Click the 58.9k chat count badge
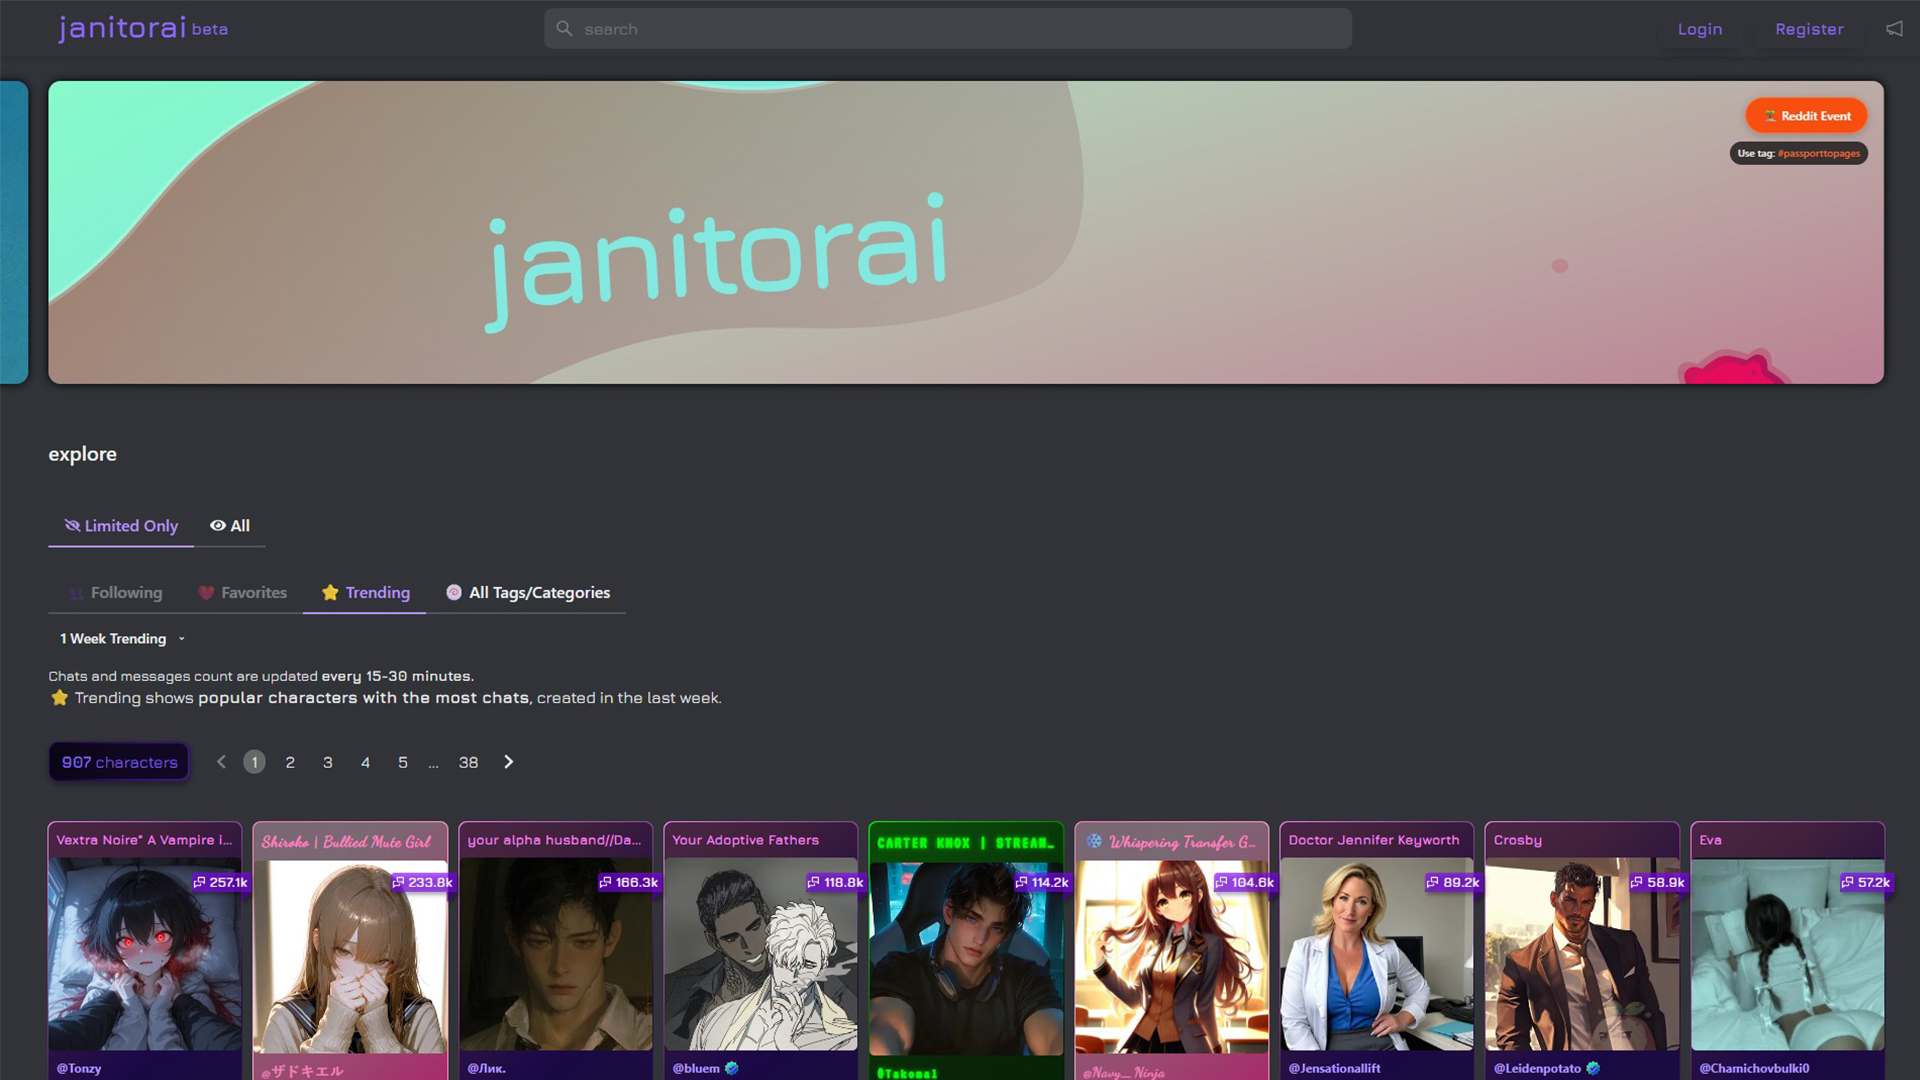Screen dimensions: 1920x1080 (1658, 882)
